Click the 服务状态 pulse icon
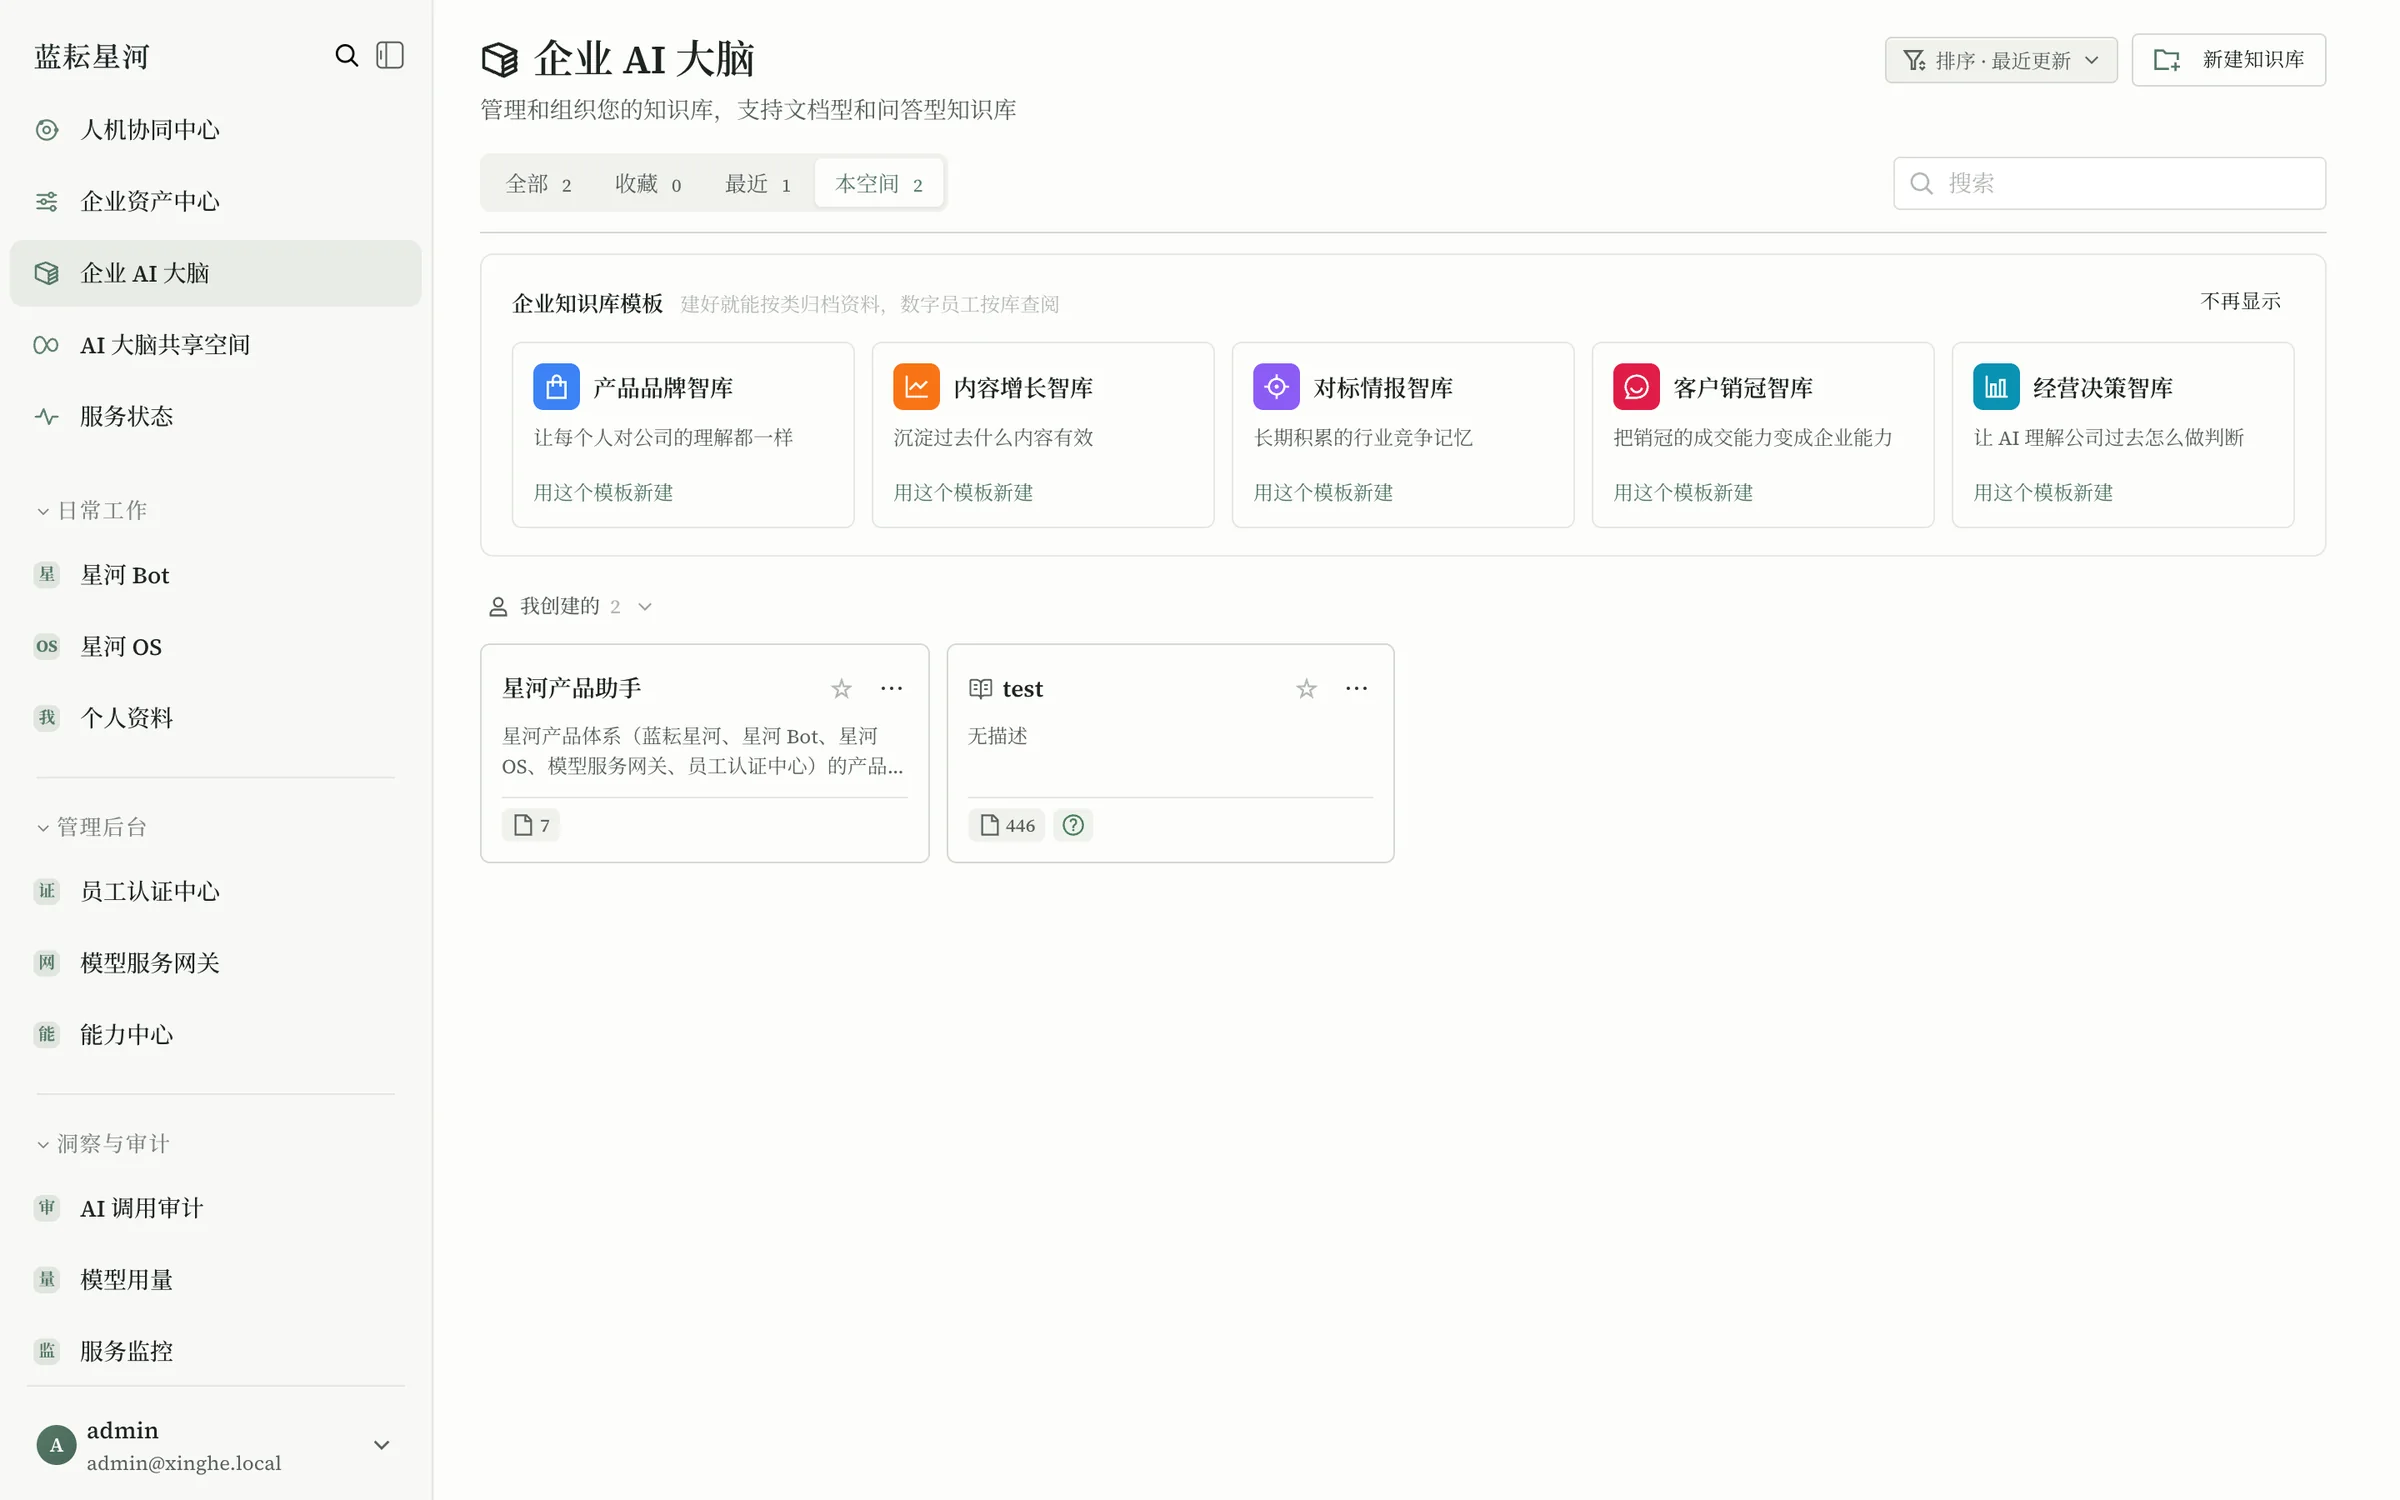2400x1500 pixels. 47,416
